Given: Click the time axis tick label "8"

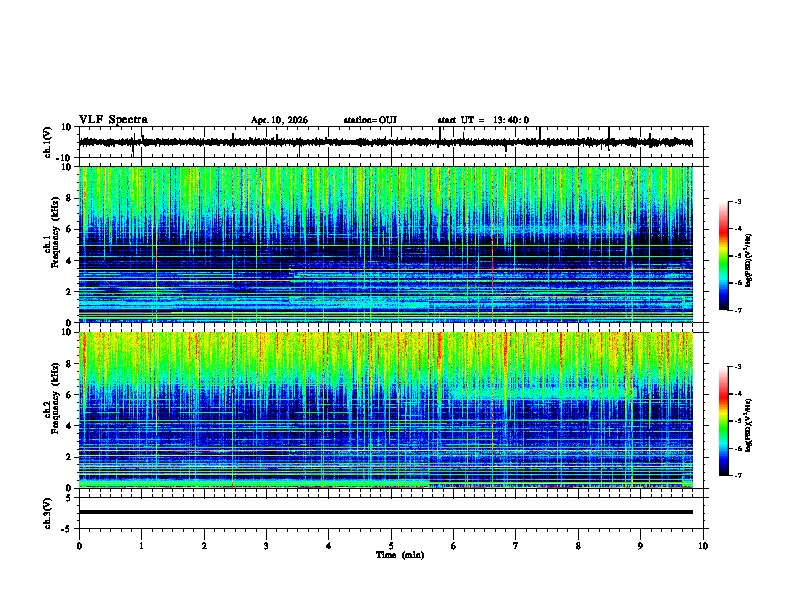Looking at the screenshot, I should tap(578, 546).
